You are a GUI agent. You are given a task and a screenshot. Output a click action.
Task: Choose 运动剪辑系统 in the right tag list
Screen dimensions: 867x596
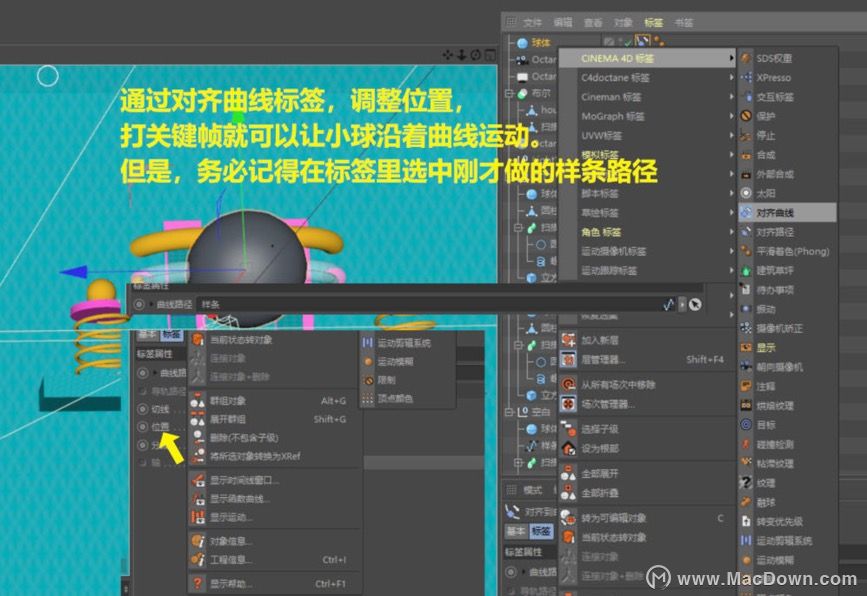click(787, 541)
